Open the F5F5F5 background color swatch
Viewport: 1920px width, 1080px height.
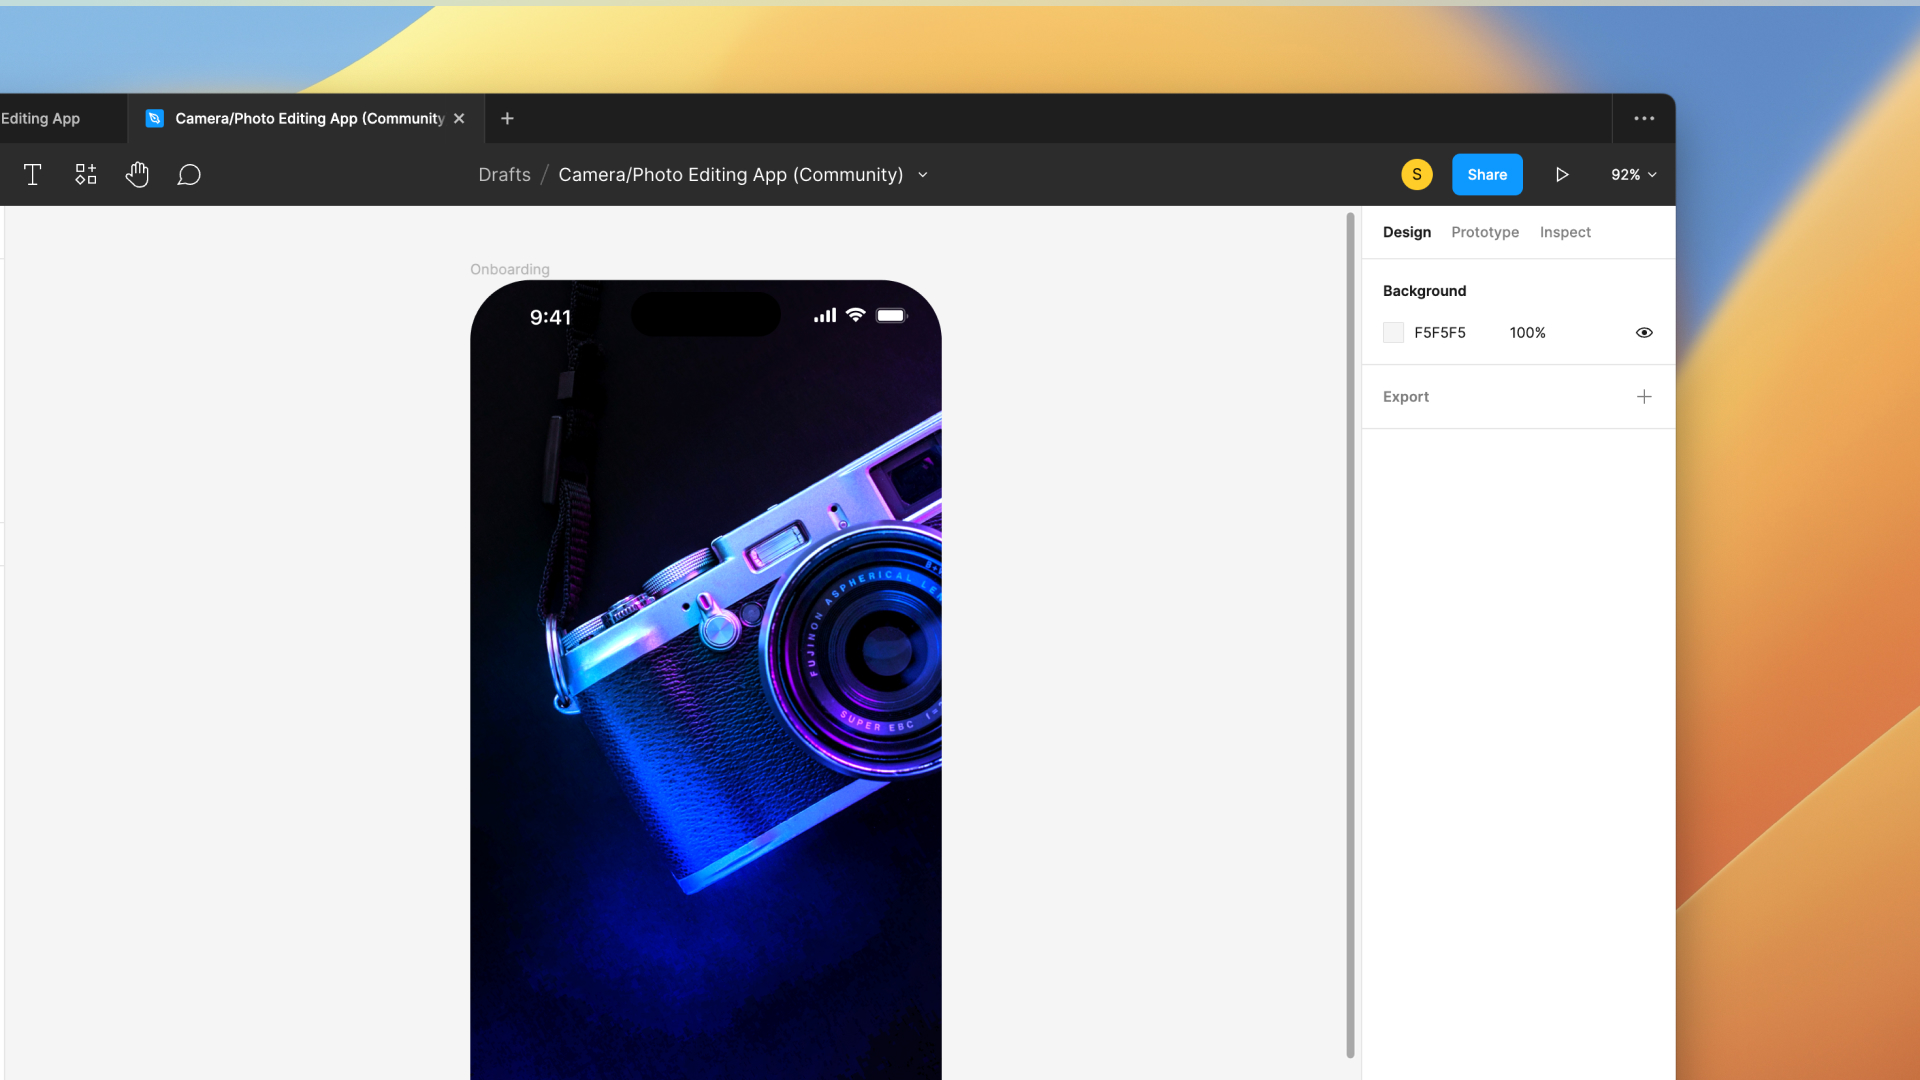coord(1393,333)
